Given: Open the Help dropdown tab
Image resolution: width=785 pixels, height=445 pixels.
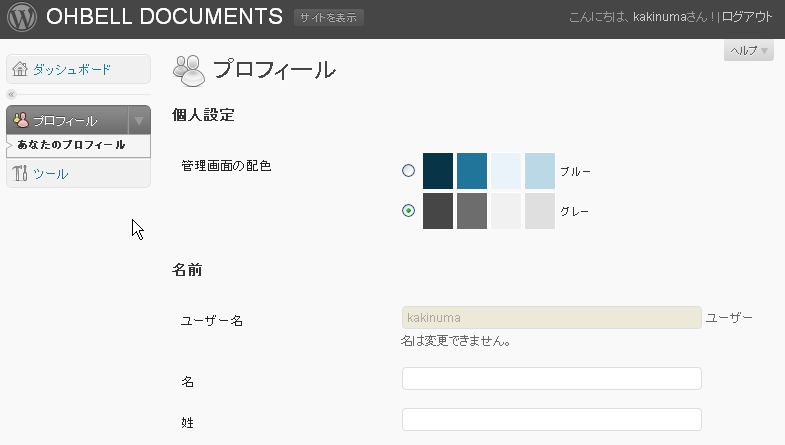Looking at the screenshot, I should pos(748,51).
